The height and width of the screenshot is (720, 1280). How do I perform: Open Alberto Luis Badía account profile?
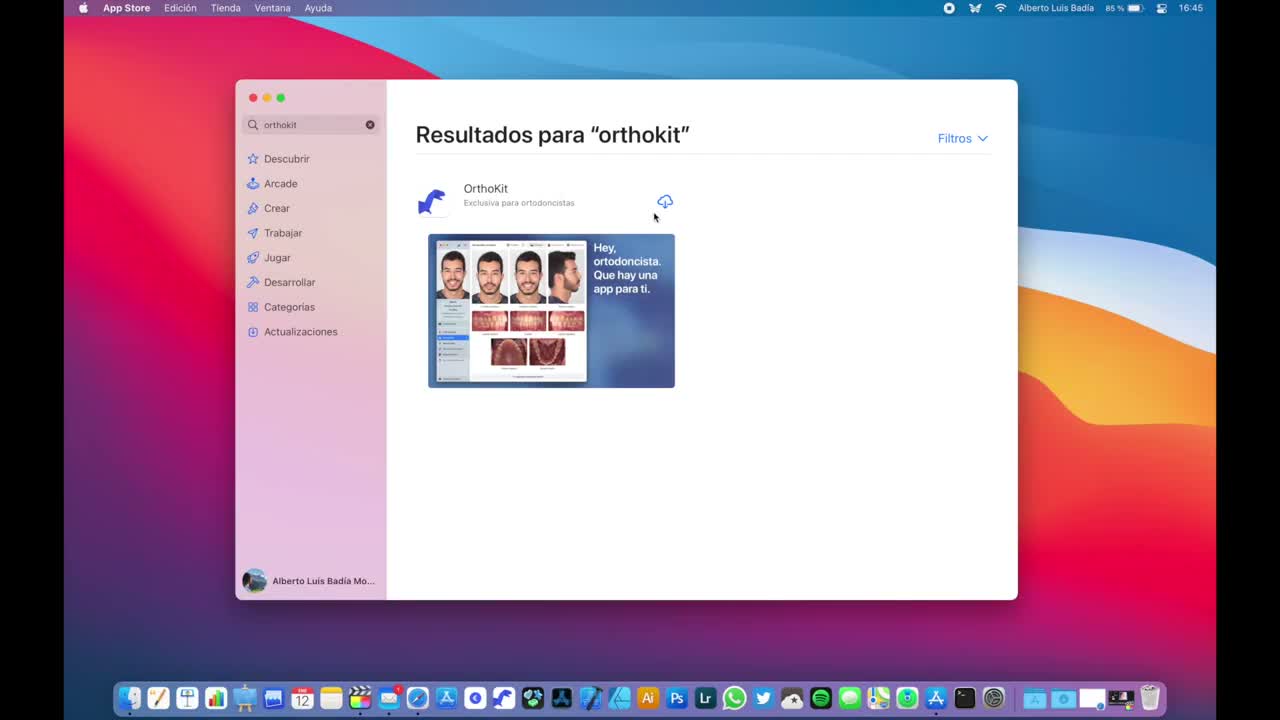(310, 581)
